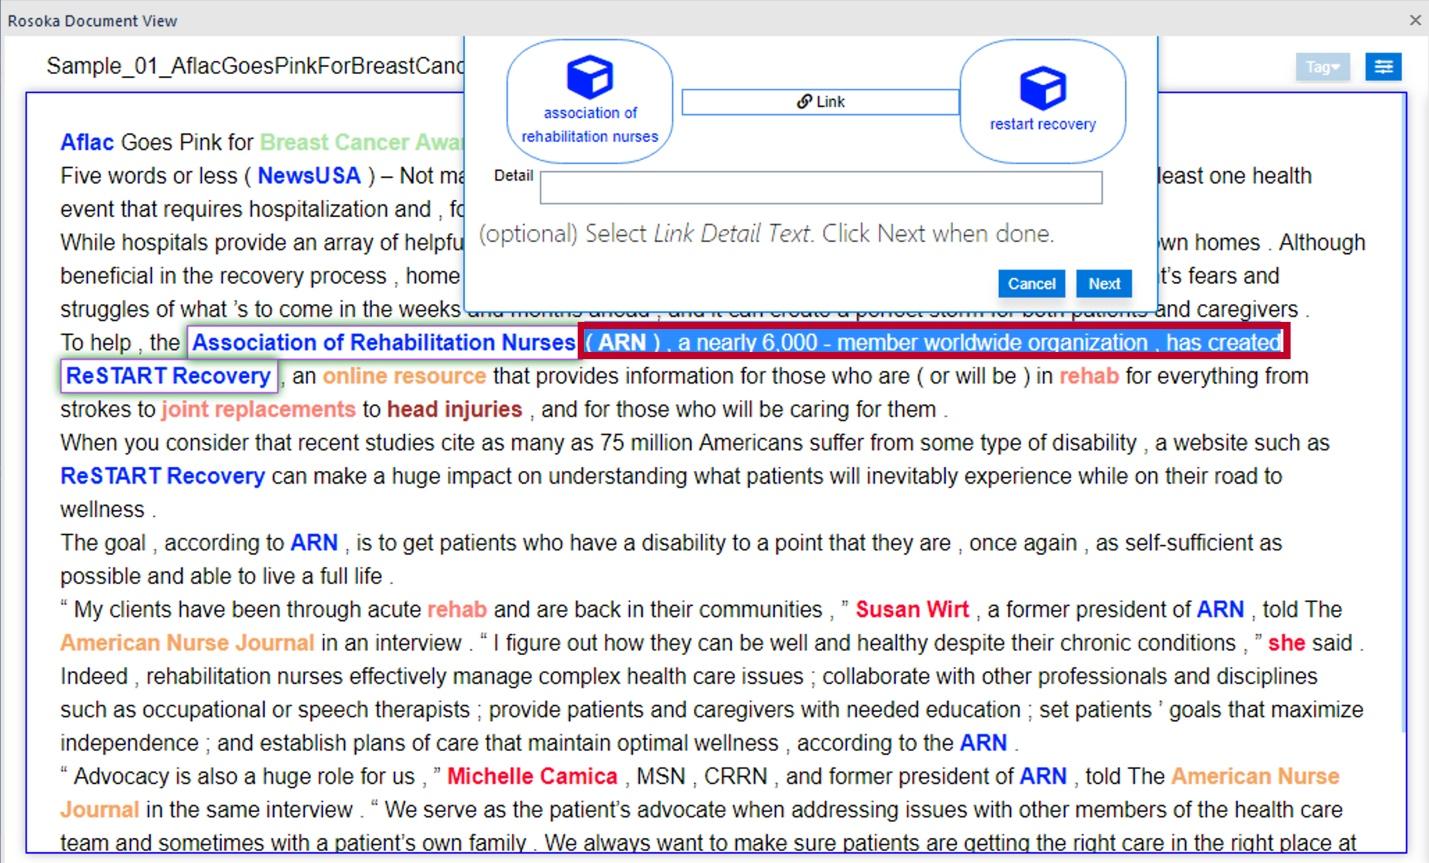Click the head injuries entity
Image resolution: width=1429 pixels, height=863 pixels.
(454, 410)
